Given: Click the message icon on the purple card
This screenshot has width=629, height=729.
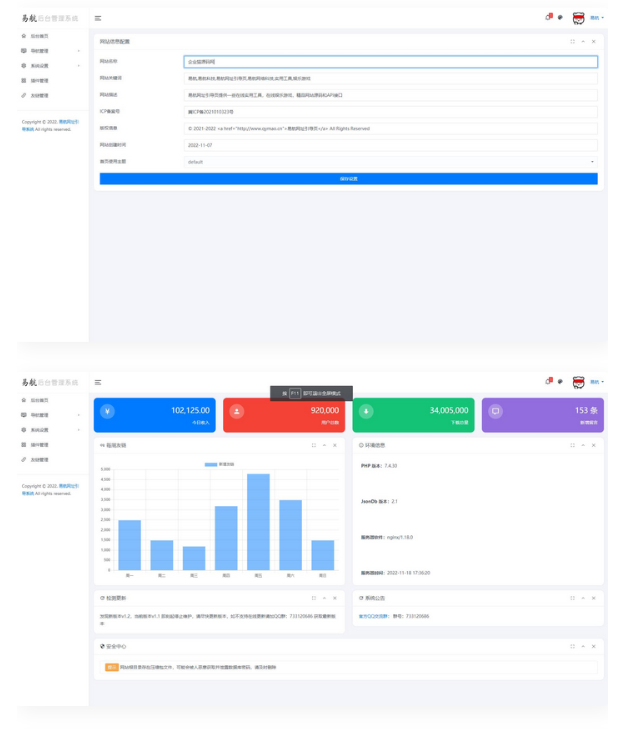Looking at the screenshot, I should point(496,410).
